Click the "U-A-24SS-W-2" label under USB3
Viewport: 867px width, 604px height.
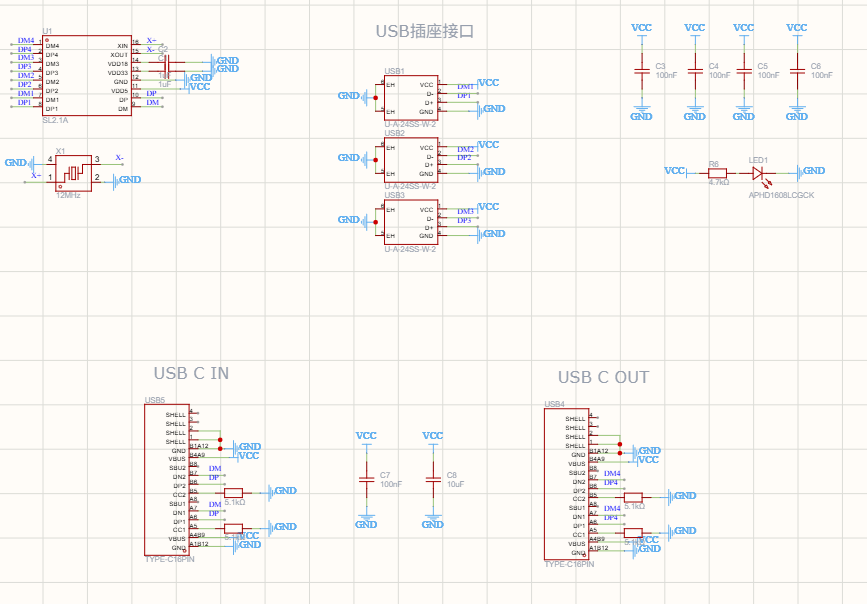(x=410, y=249)
